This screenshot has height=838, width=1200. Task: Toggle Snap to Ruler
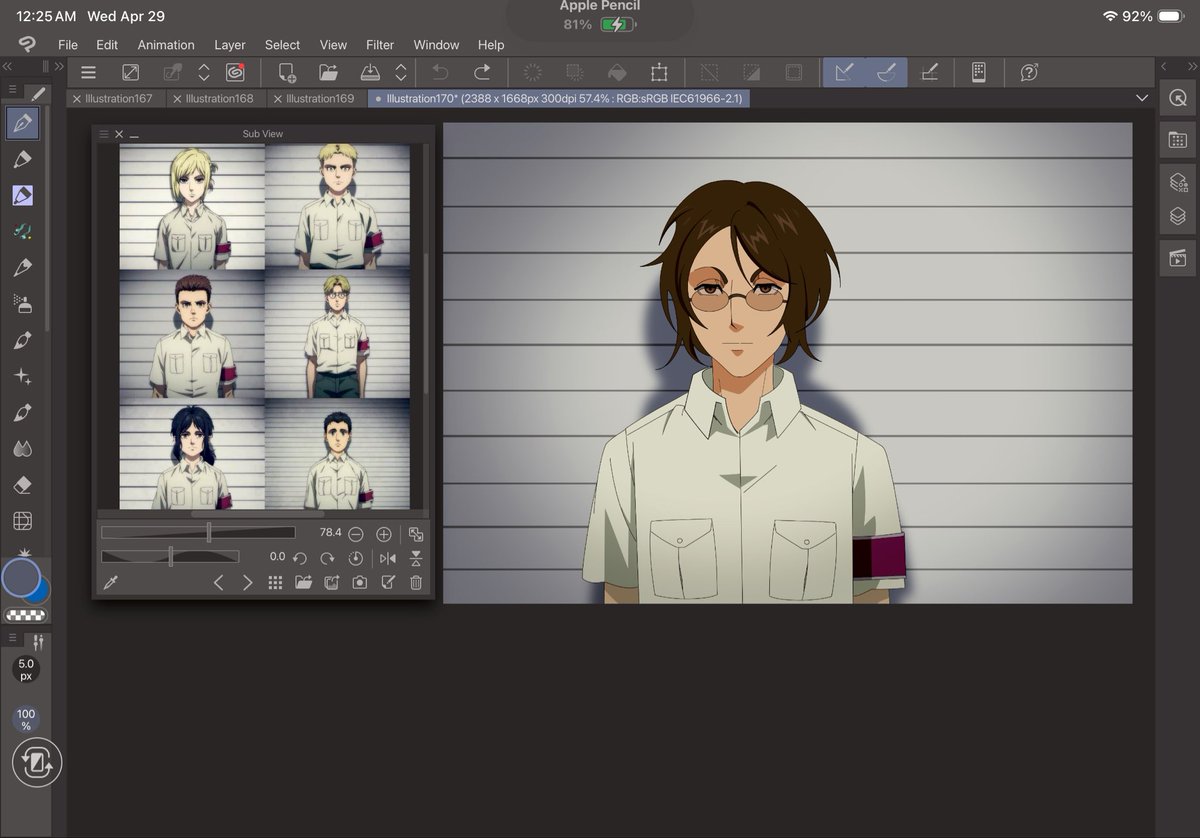click(844, 72)
